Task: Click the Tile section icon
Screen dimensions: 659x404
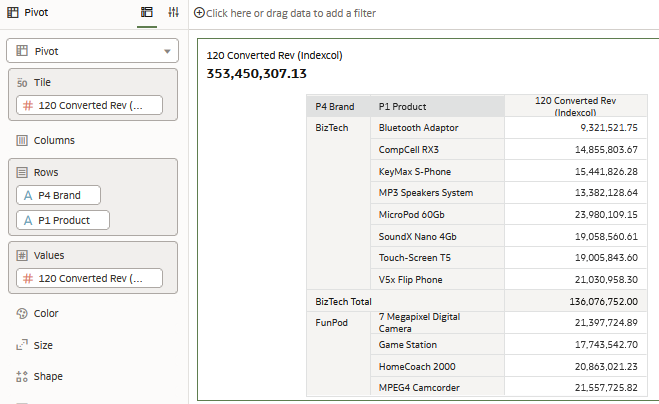Action: (22, 82)
